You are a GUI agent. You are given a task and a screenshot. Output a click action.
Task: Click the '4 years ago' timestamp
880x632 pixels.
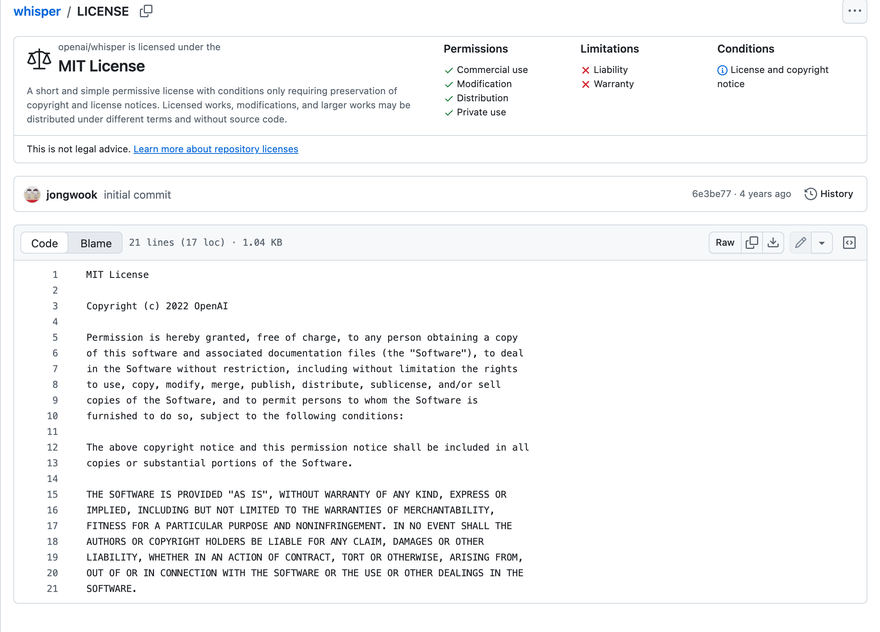click(765, 194)
